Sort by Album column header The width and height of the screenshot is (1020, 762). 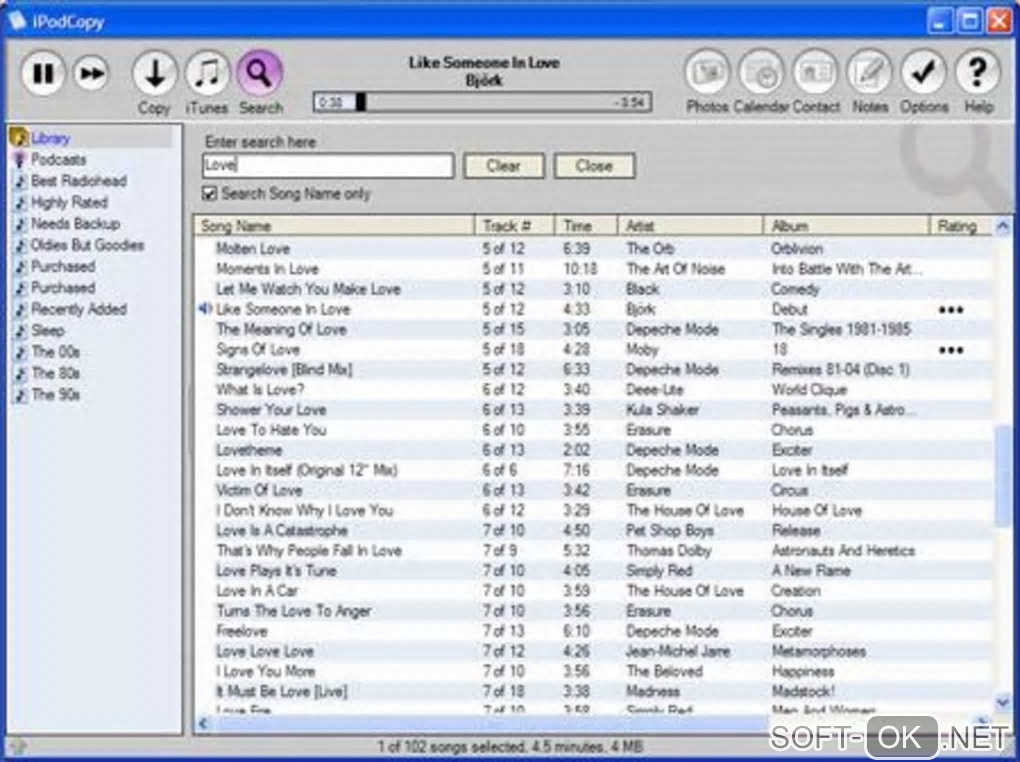[846, 226]
